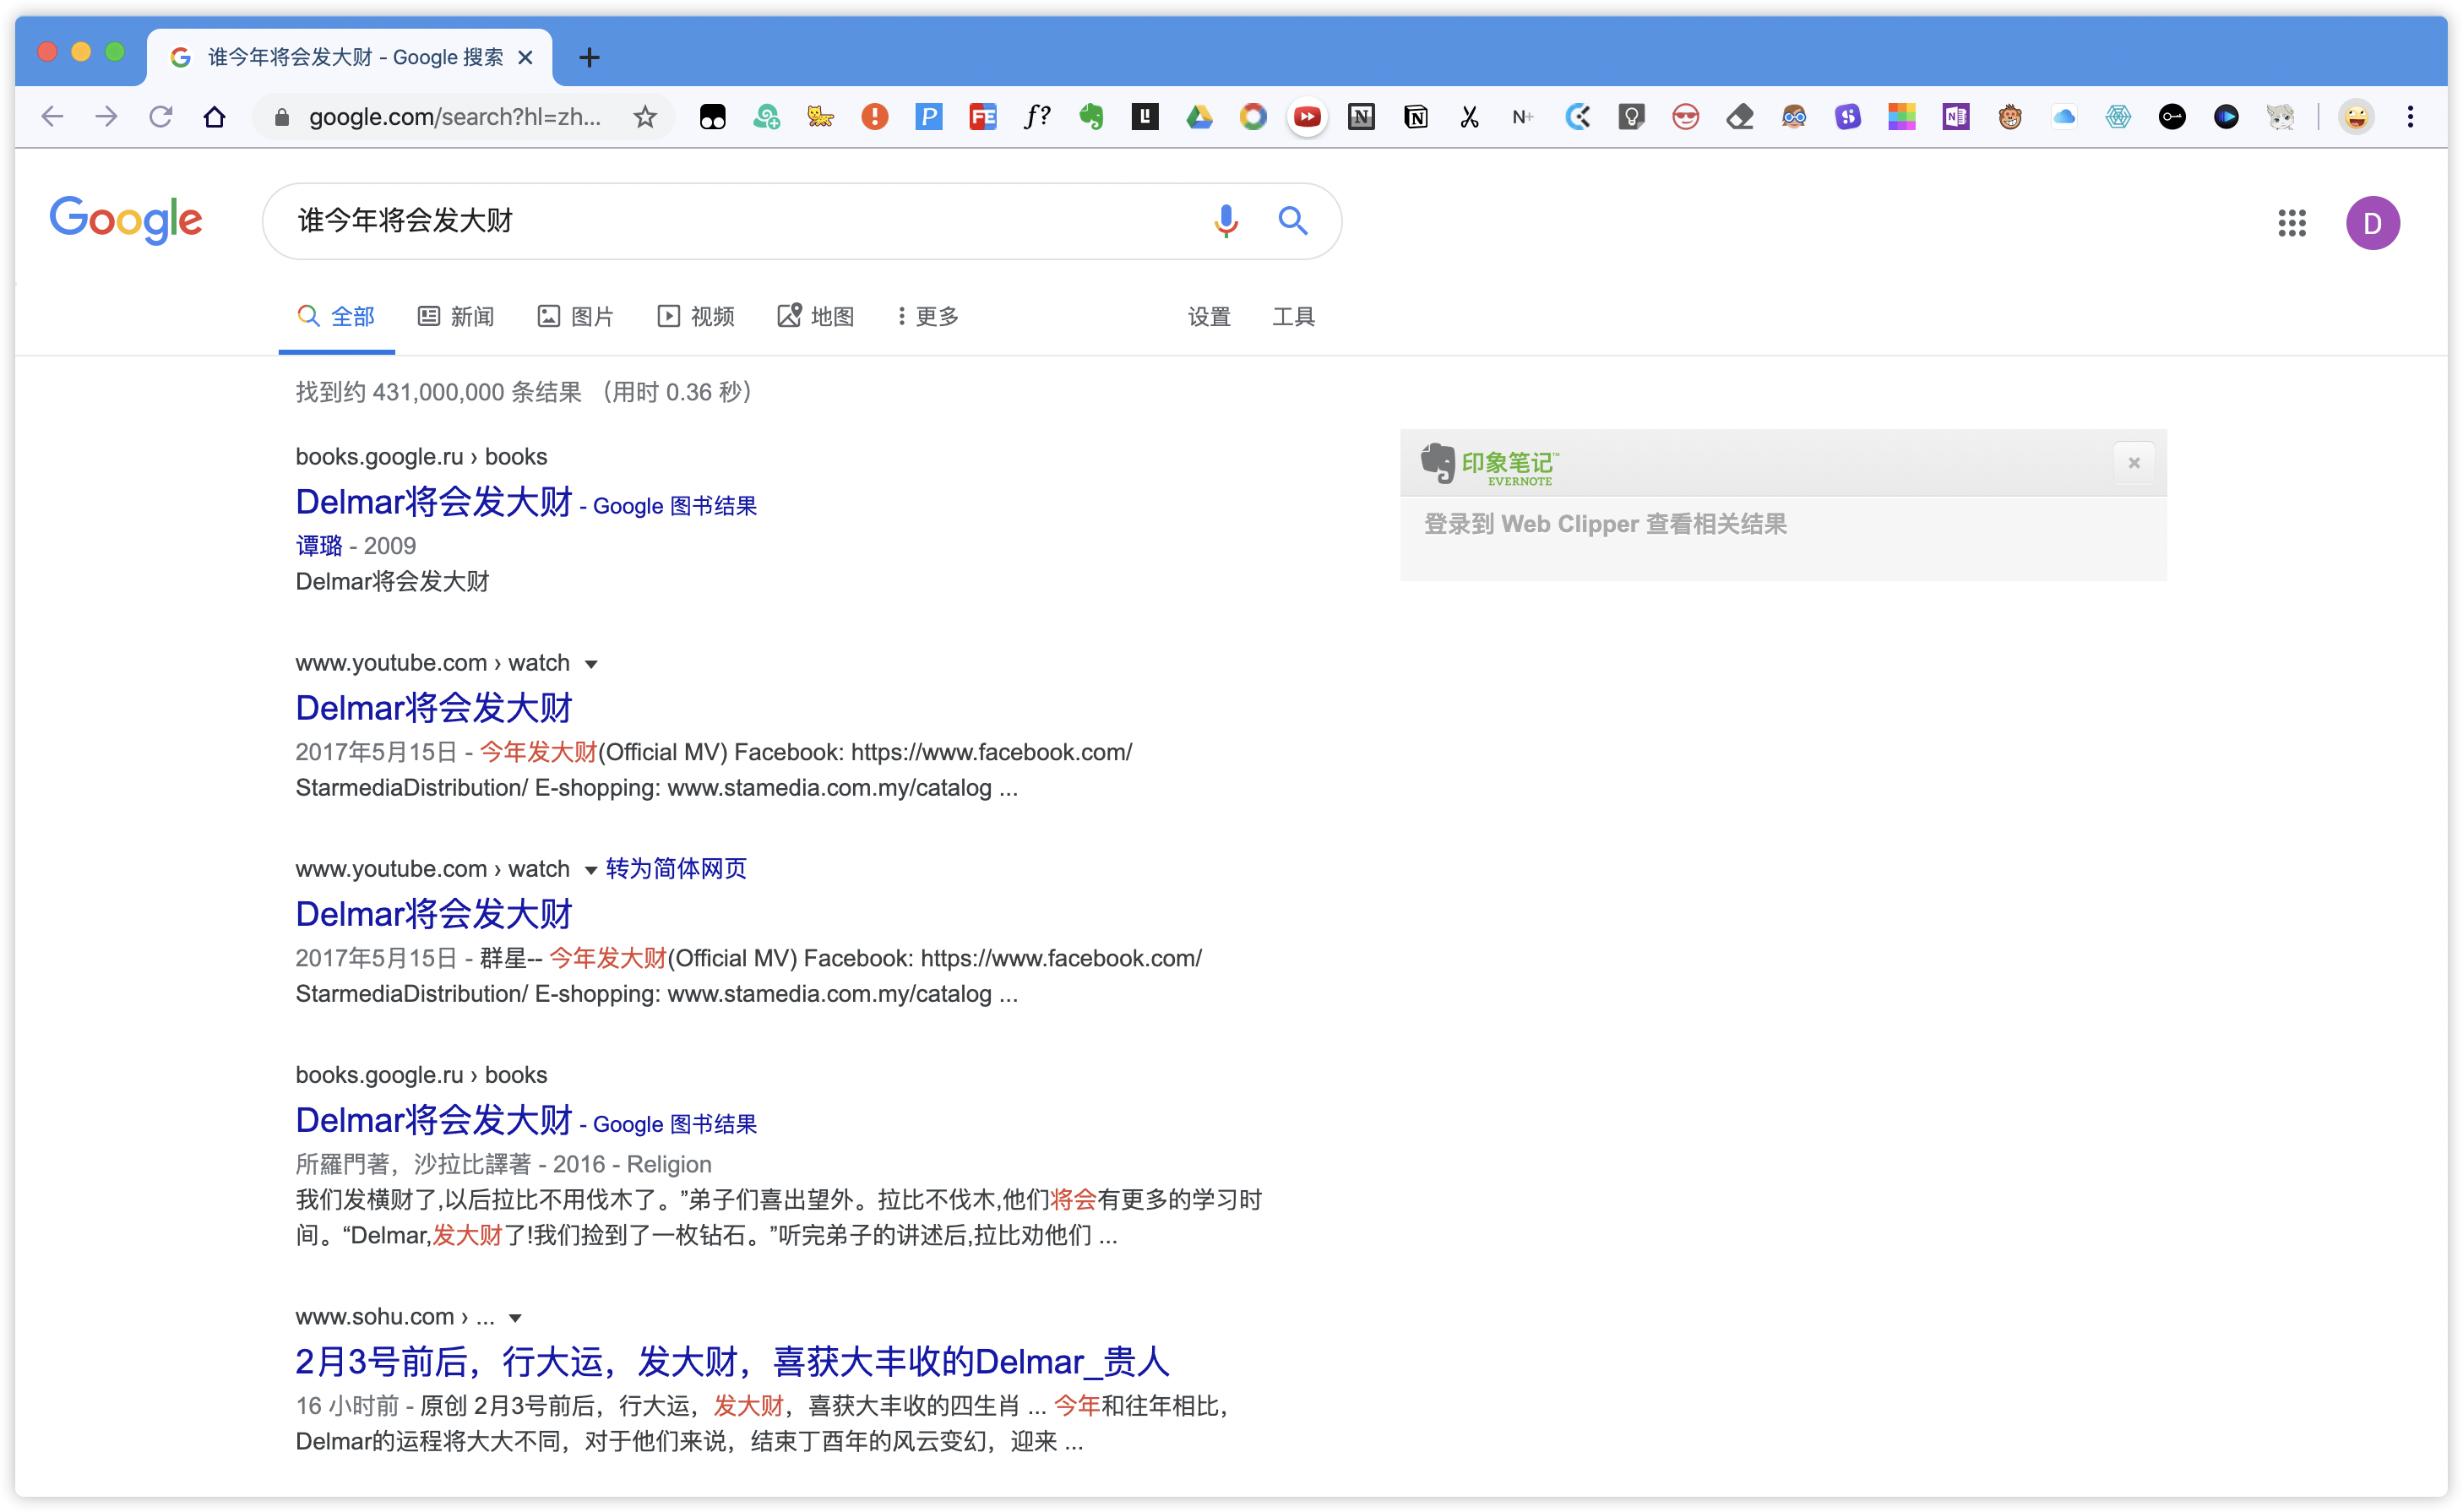Click the voice search microphone icon
Image resolution: width=2463 pixels, height=1512 pixels.
pos(1226,220)
